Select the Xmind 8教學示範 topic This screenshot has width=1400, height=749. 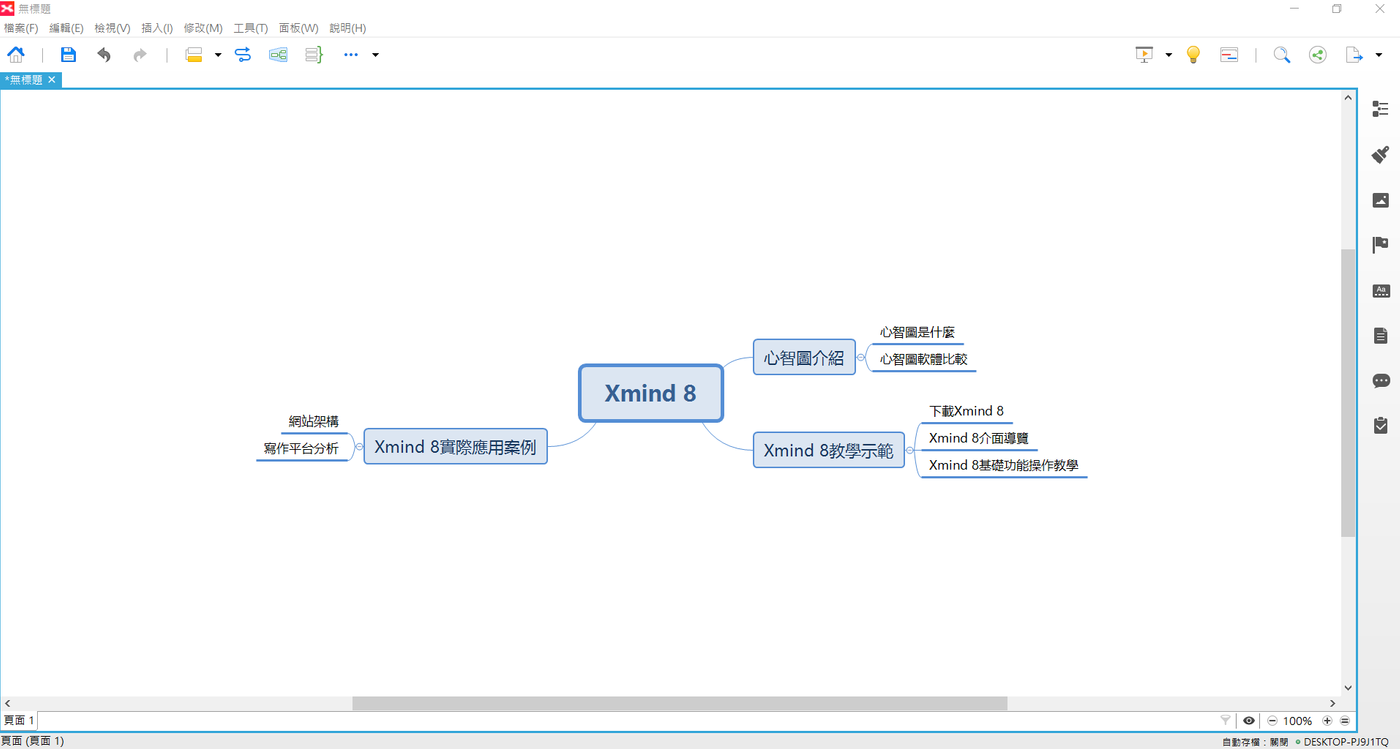pyautogui.click(x=828, y=450)
